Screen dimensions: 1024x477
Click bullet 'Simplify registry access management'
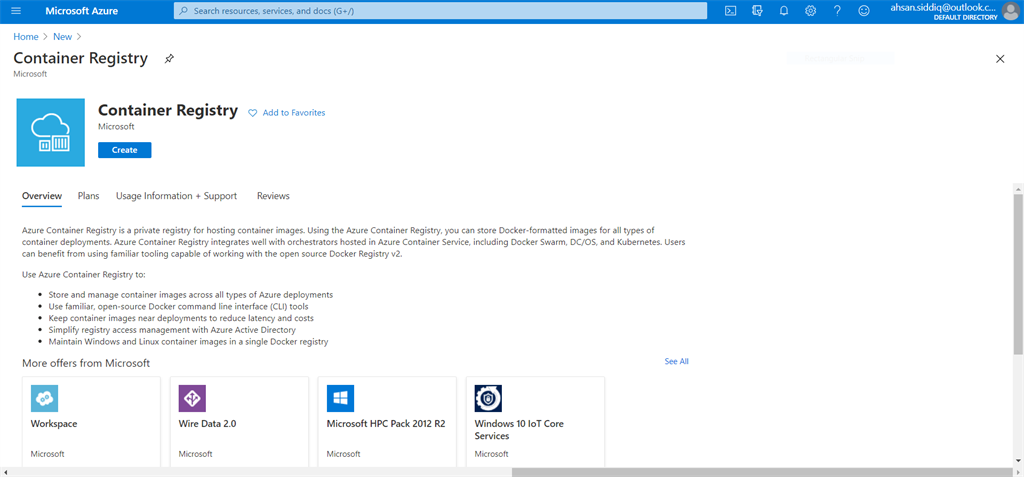pos(172,330)
